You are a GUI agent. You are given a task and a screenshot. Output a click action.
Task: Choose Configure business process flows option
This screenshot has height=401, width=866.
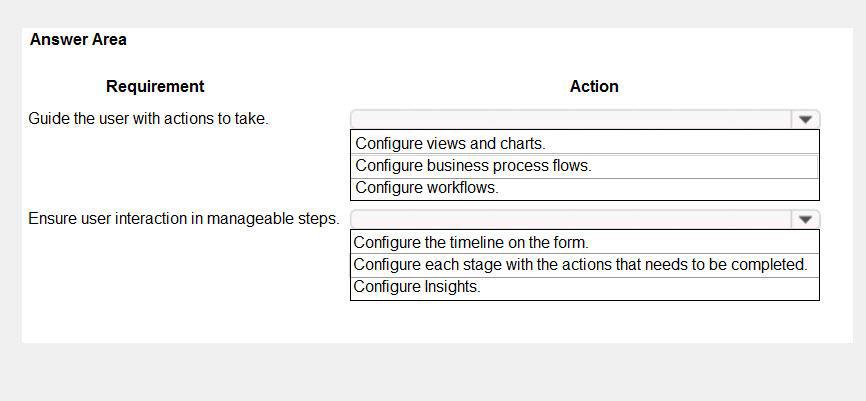coord(584,166)
